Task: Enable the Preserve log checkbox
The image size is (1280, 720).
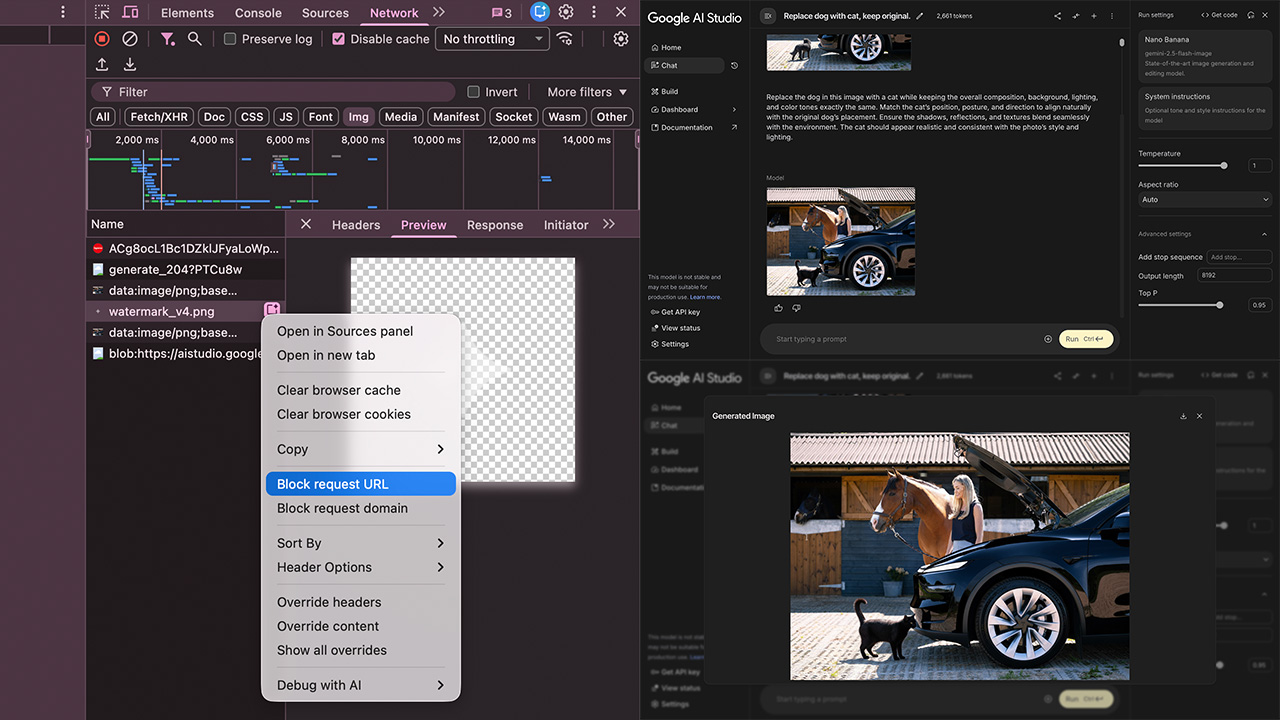Action: click(x=230, y=39)
